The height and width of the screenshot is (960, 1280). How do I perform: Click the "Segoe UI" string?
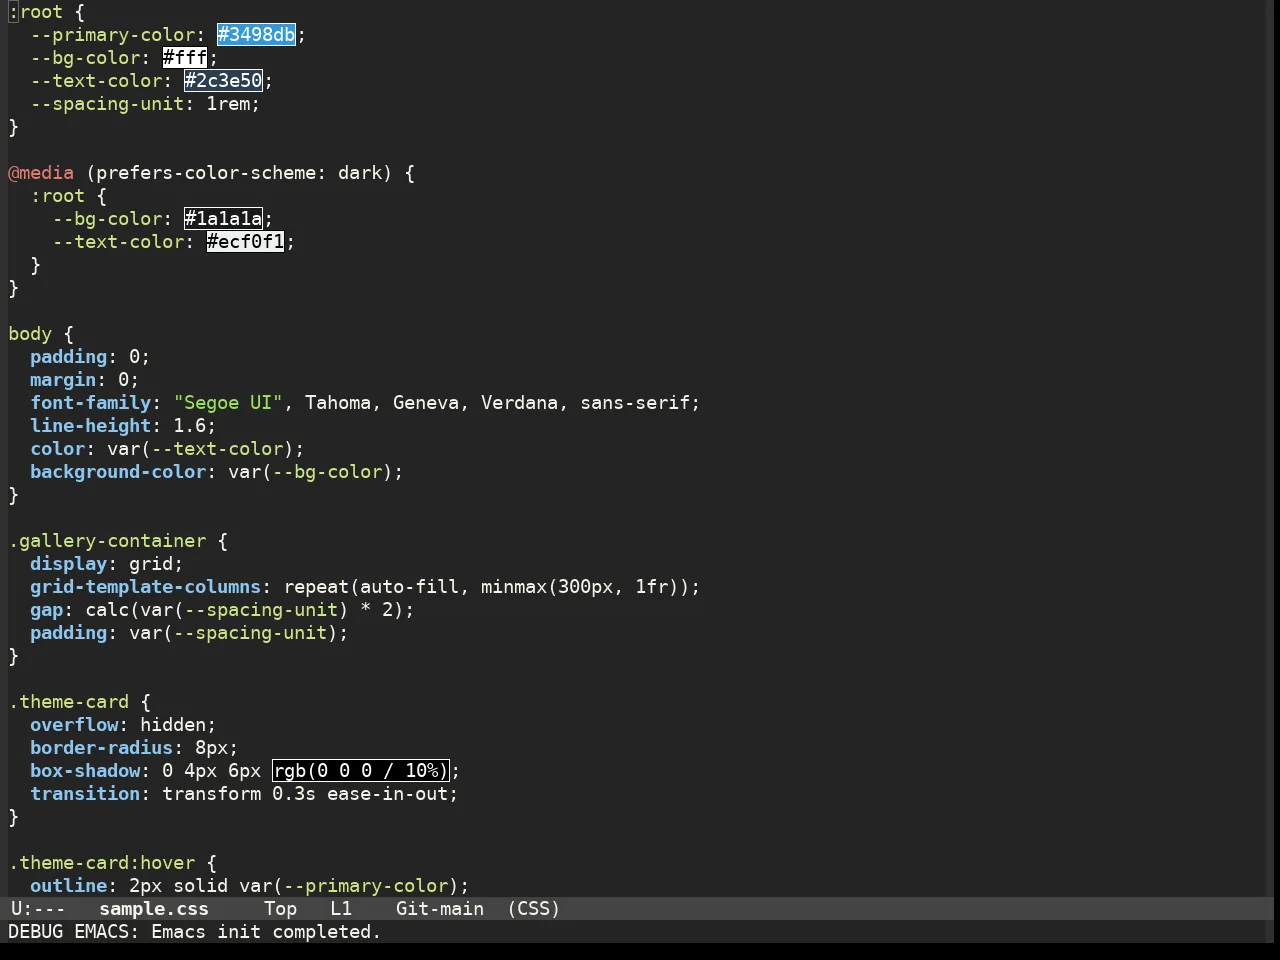(x=228, y=403)
